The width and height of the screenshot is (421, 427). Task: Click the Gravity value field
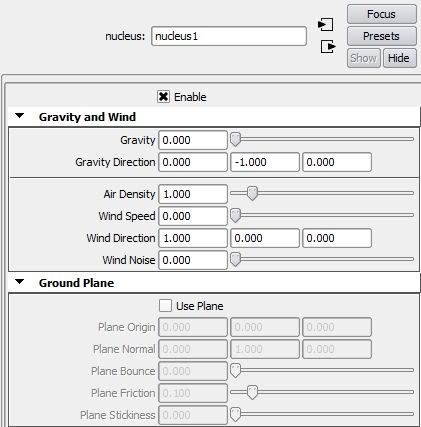pyautogui.click(x=193, y=140)
